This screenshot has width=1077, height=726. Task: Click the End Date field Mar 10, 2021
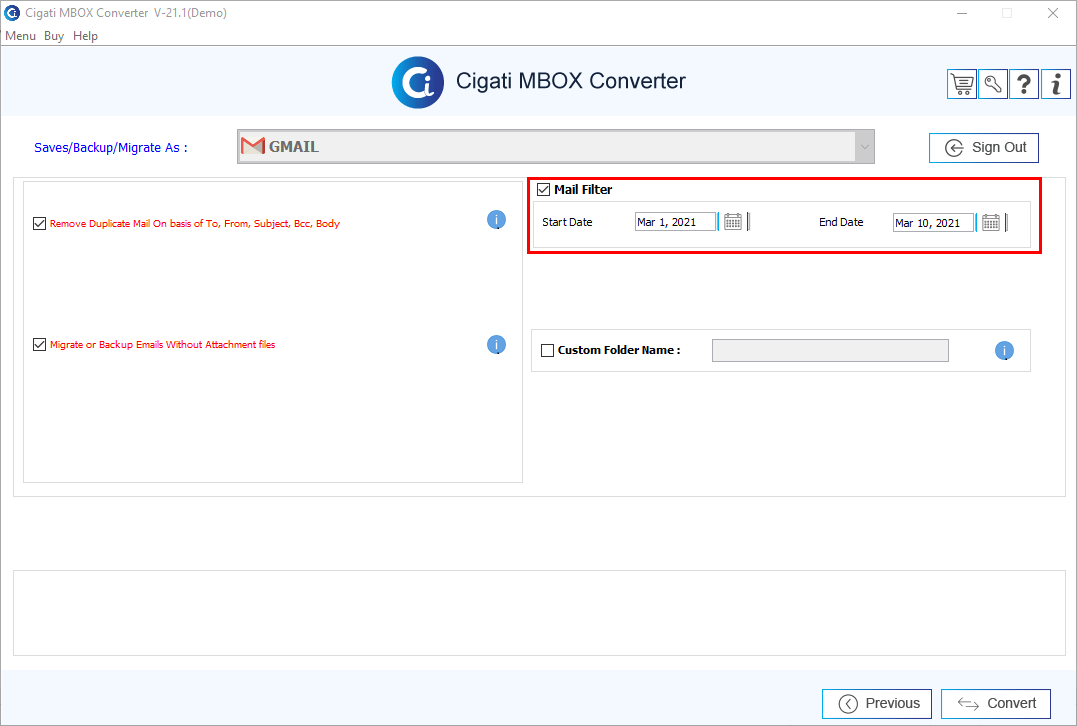pyautogui.click(x=933, y=223)
